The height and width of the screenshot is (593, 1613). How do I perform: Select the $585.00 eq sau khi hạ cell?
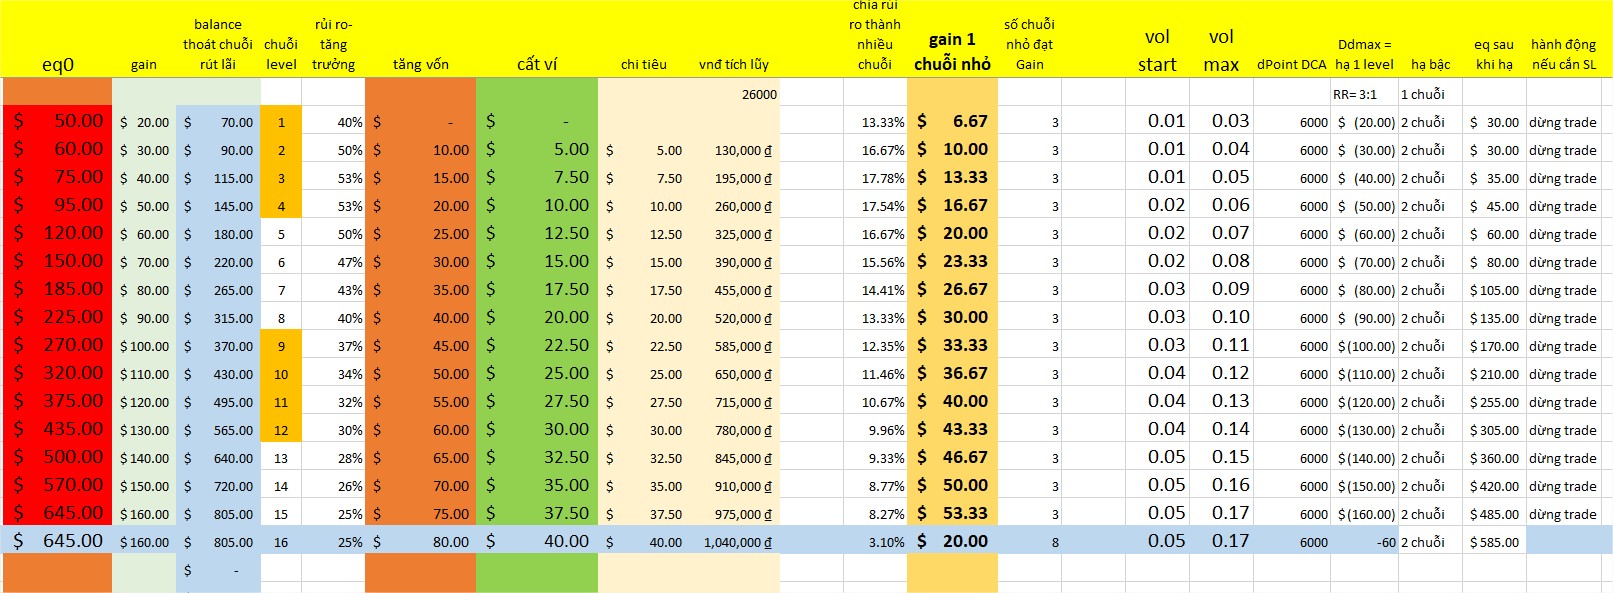click(1494, 542)
